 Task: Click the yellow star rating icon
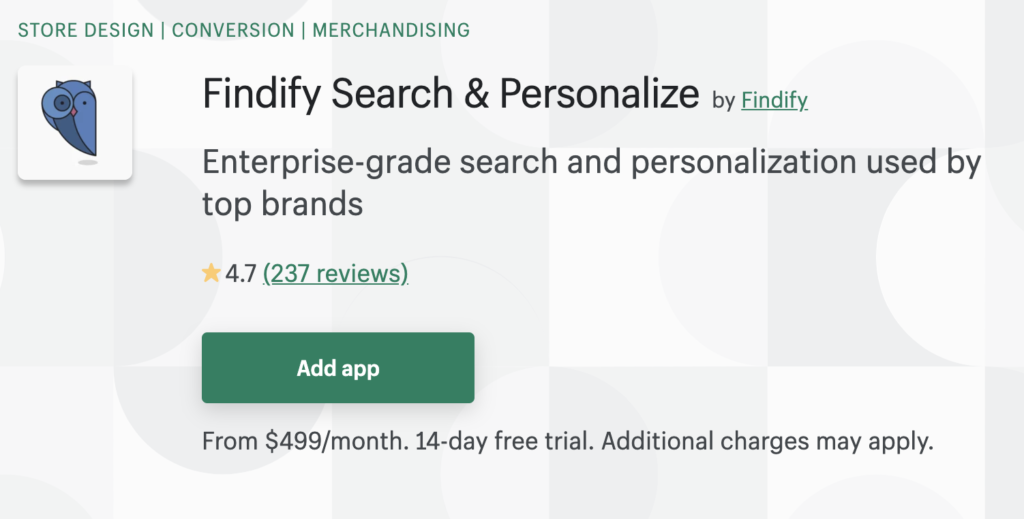click(x=211, y=273)
